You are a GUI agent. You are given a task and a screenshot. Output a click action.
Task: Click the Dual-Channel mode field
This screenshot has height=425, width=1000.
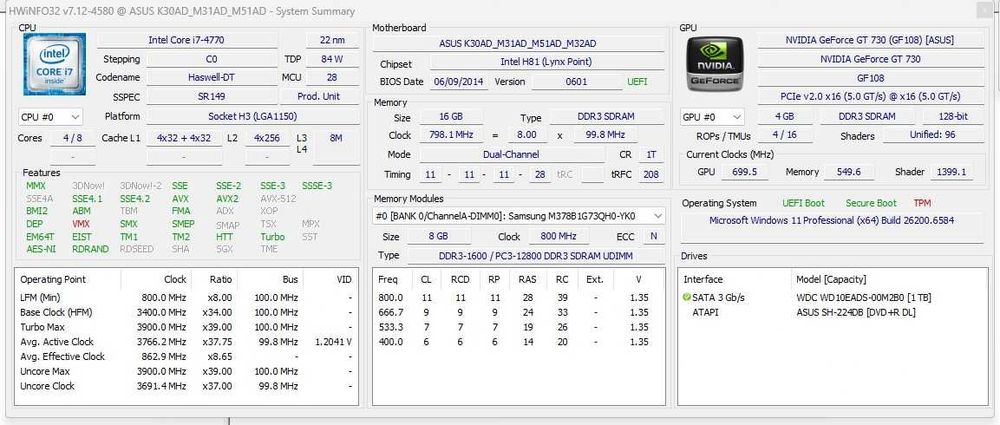click(511, 154)
